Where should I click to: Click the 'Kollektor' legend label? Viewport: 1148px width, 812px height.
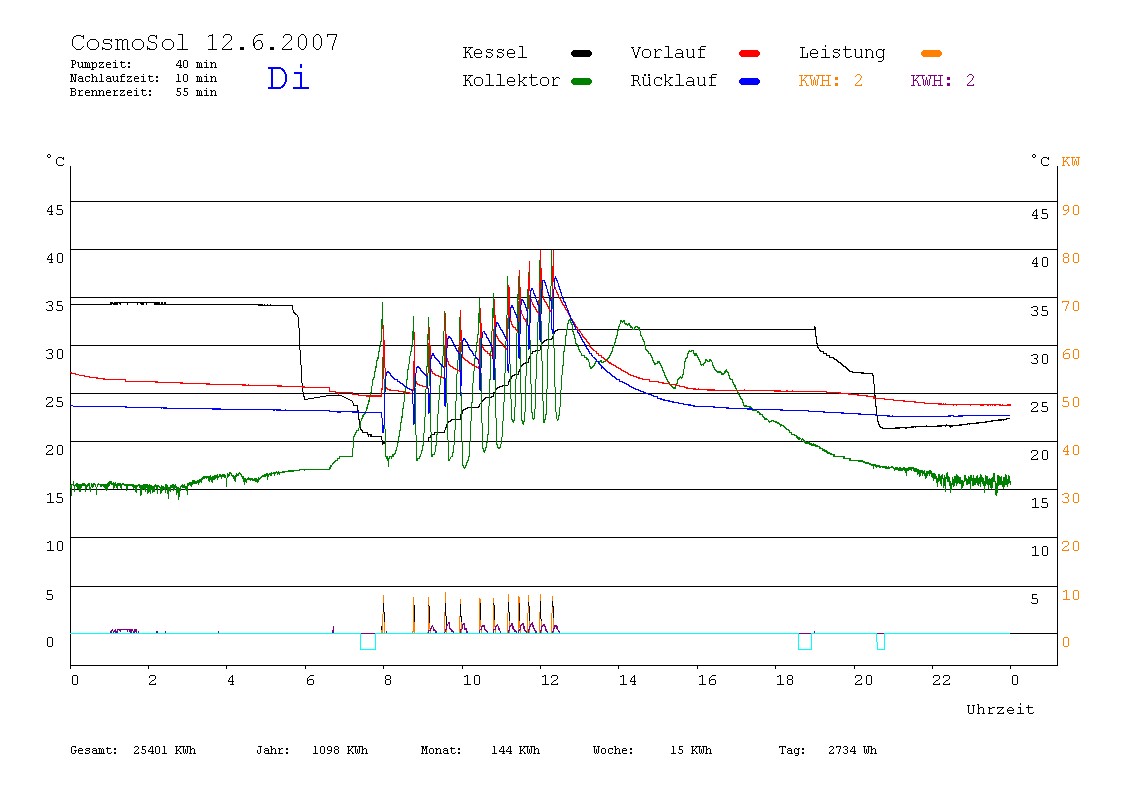click(511, 81)
